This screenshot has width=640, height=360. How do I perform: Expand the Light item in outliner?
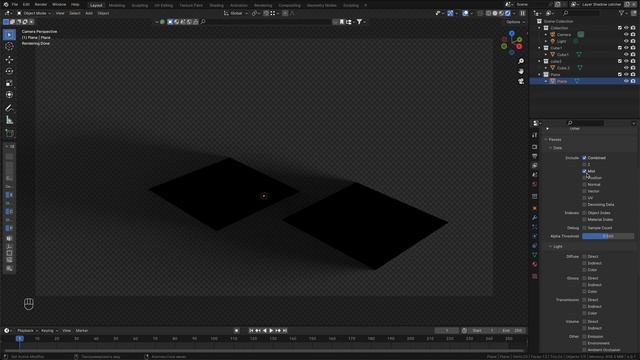(x=546, y=41)
